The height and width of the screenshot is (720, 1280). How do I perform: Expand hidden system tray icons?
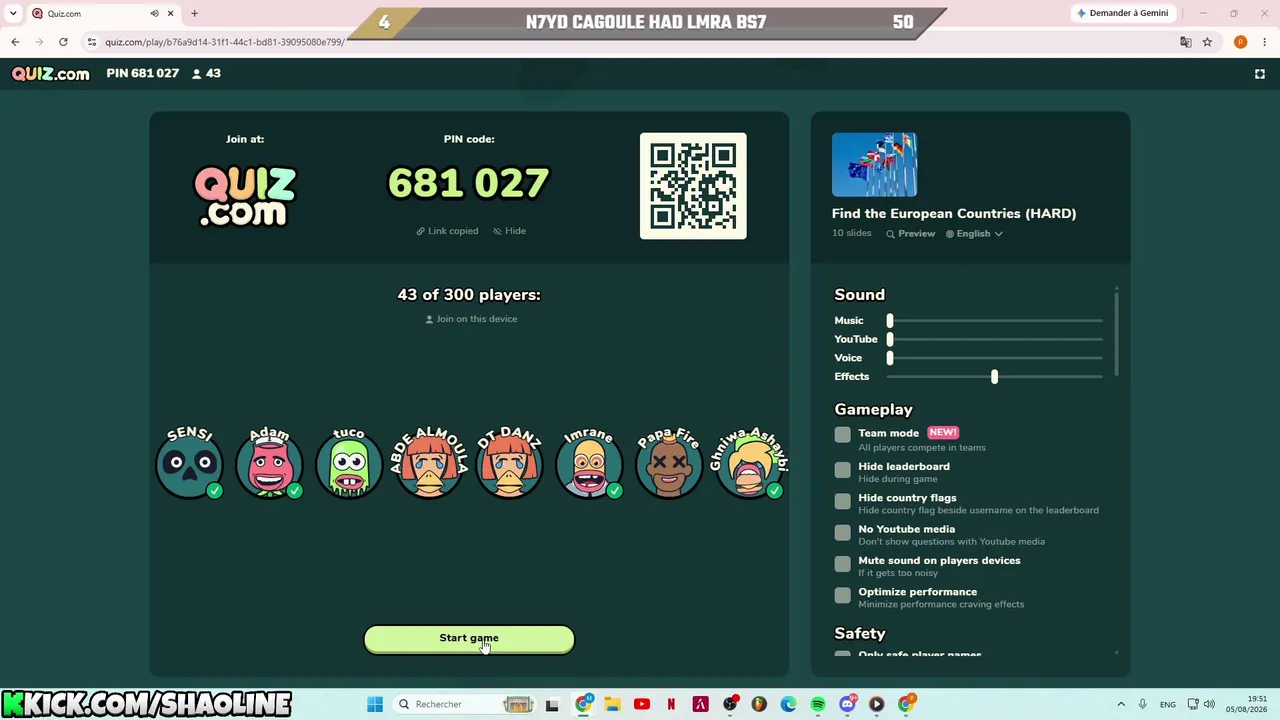click(x=1121, y=704)
